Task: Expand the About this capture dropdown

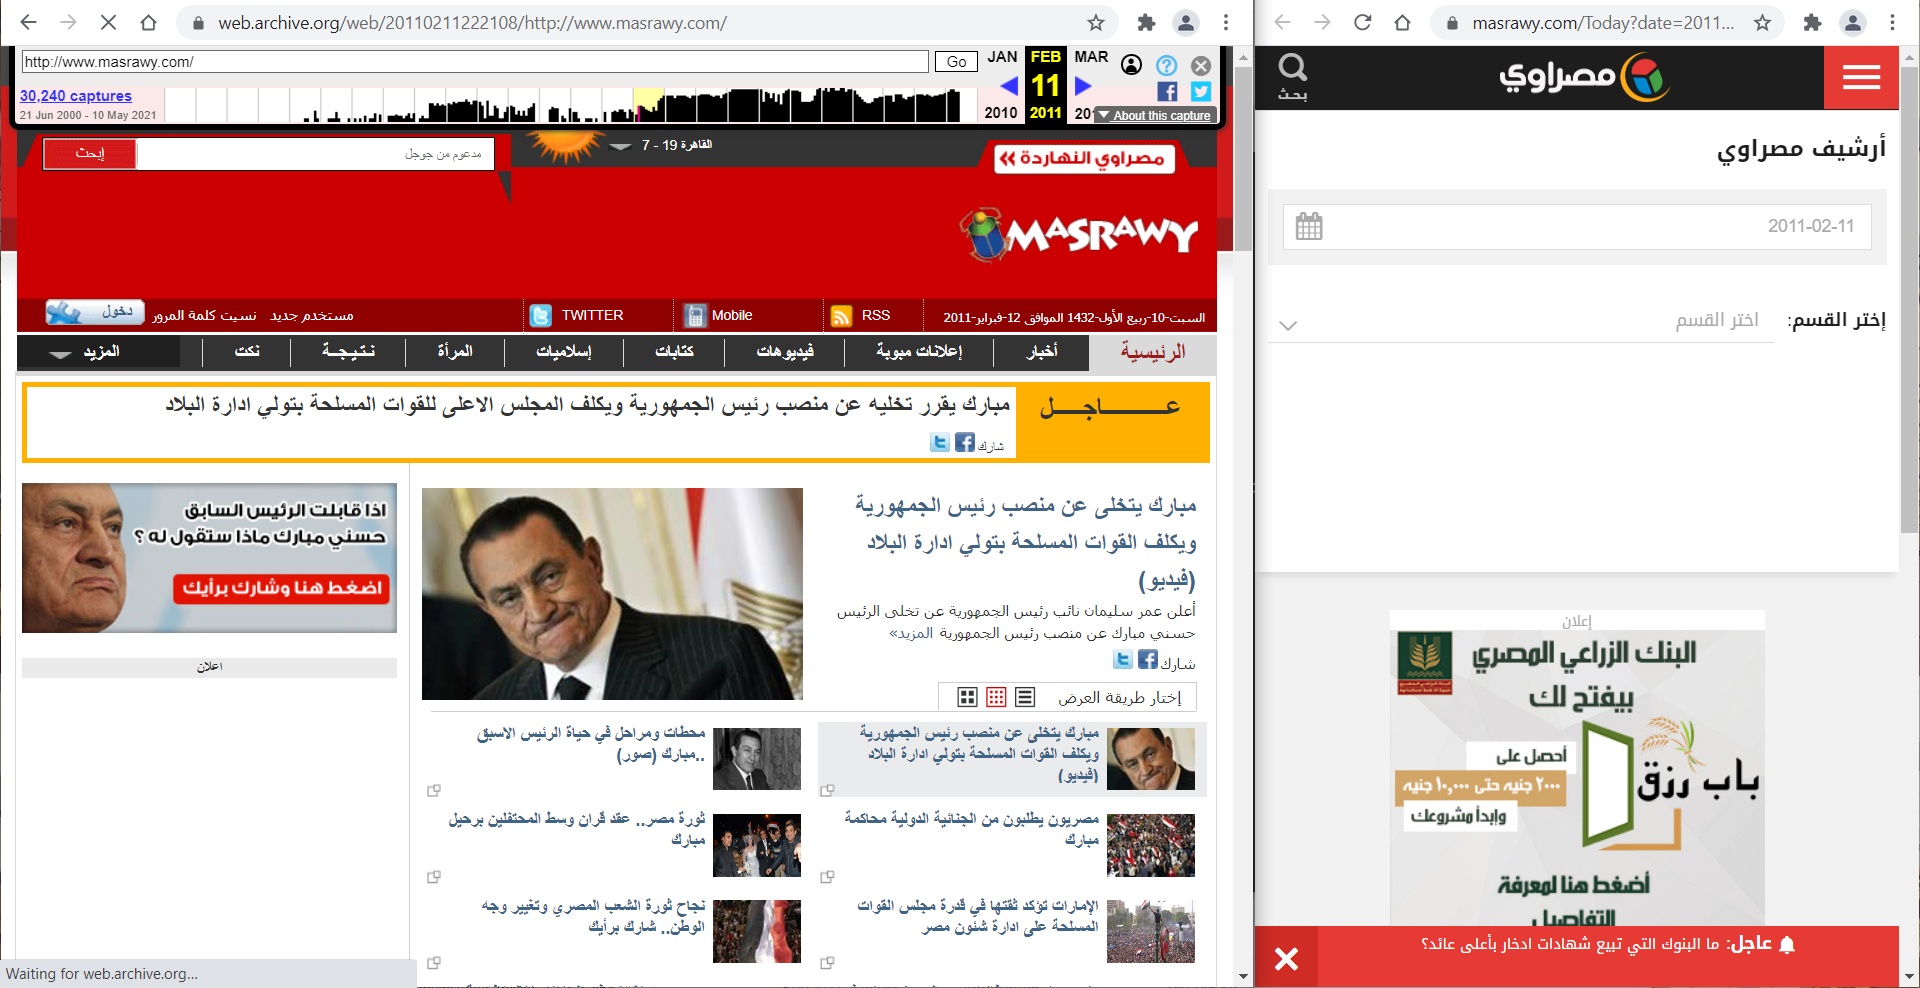Action: (x=1154, y=116)
